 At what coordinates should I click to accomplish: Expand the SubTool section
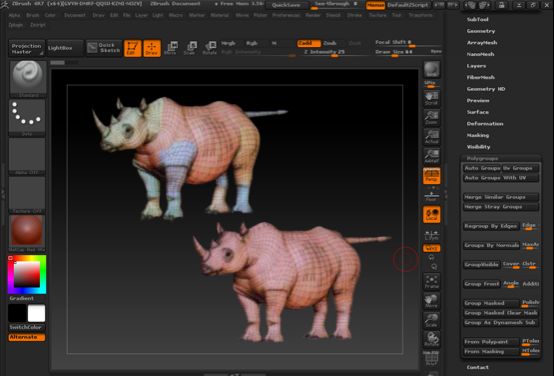click(x=477, y=19)
